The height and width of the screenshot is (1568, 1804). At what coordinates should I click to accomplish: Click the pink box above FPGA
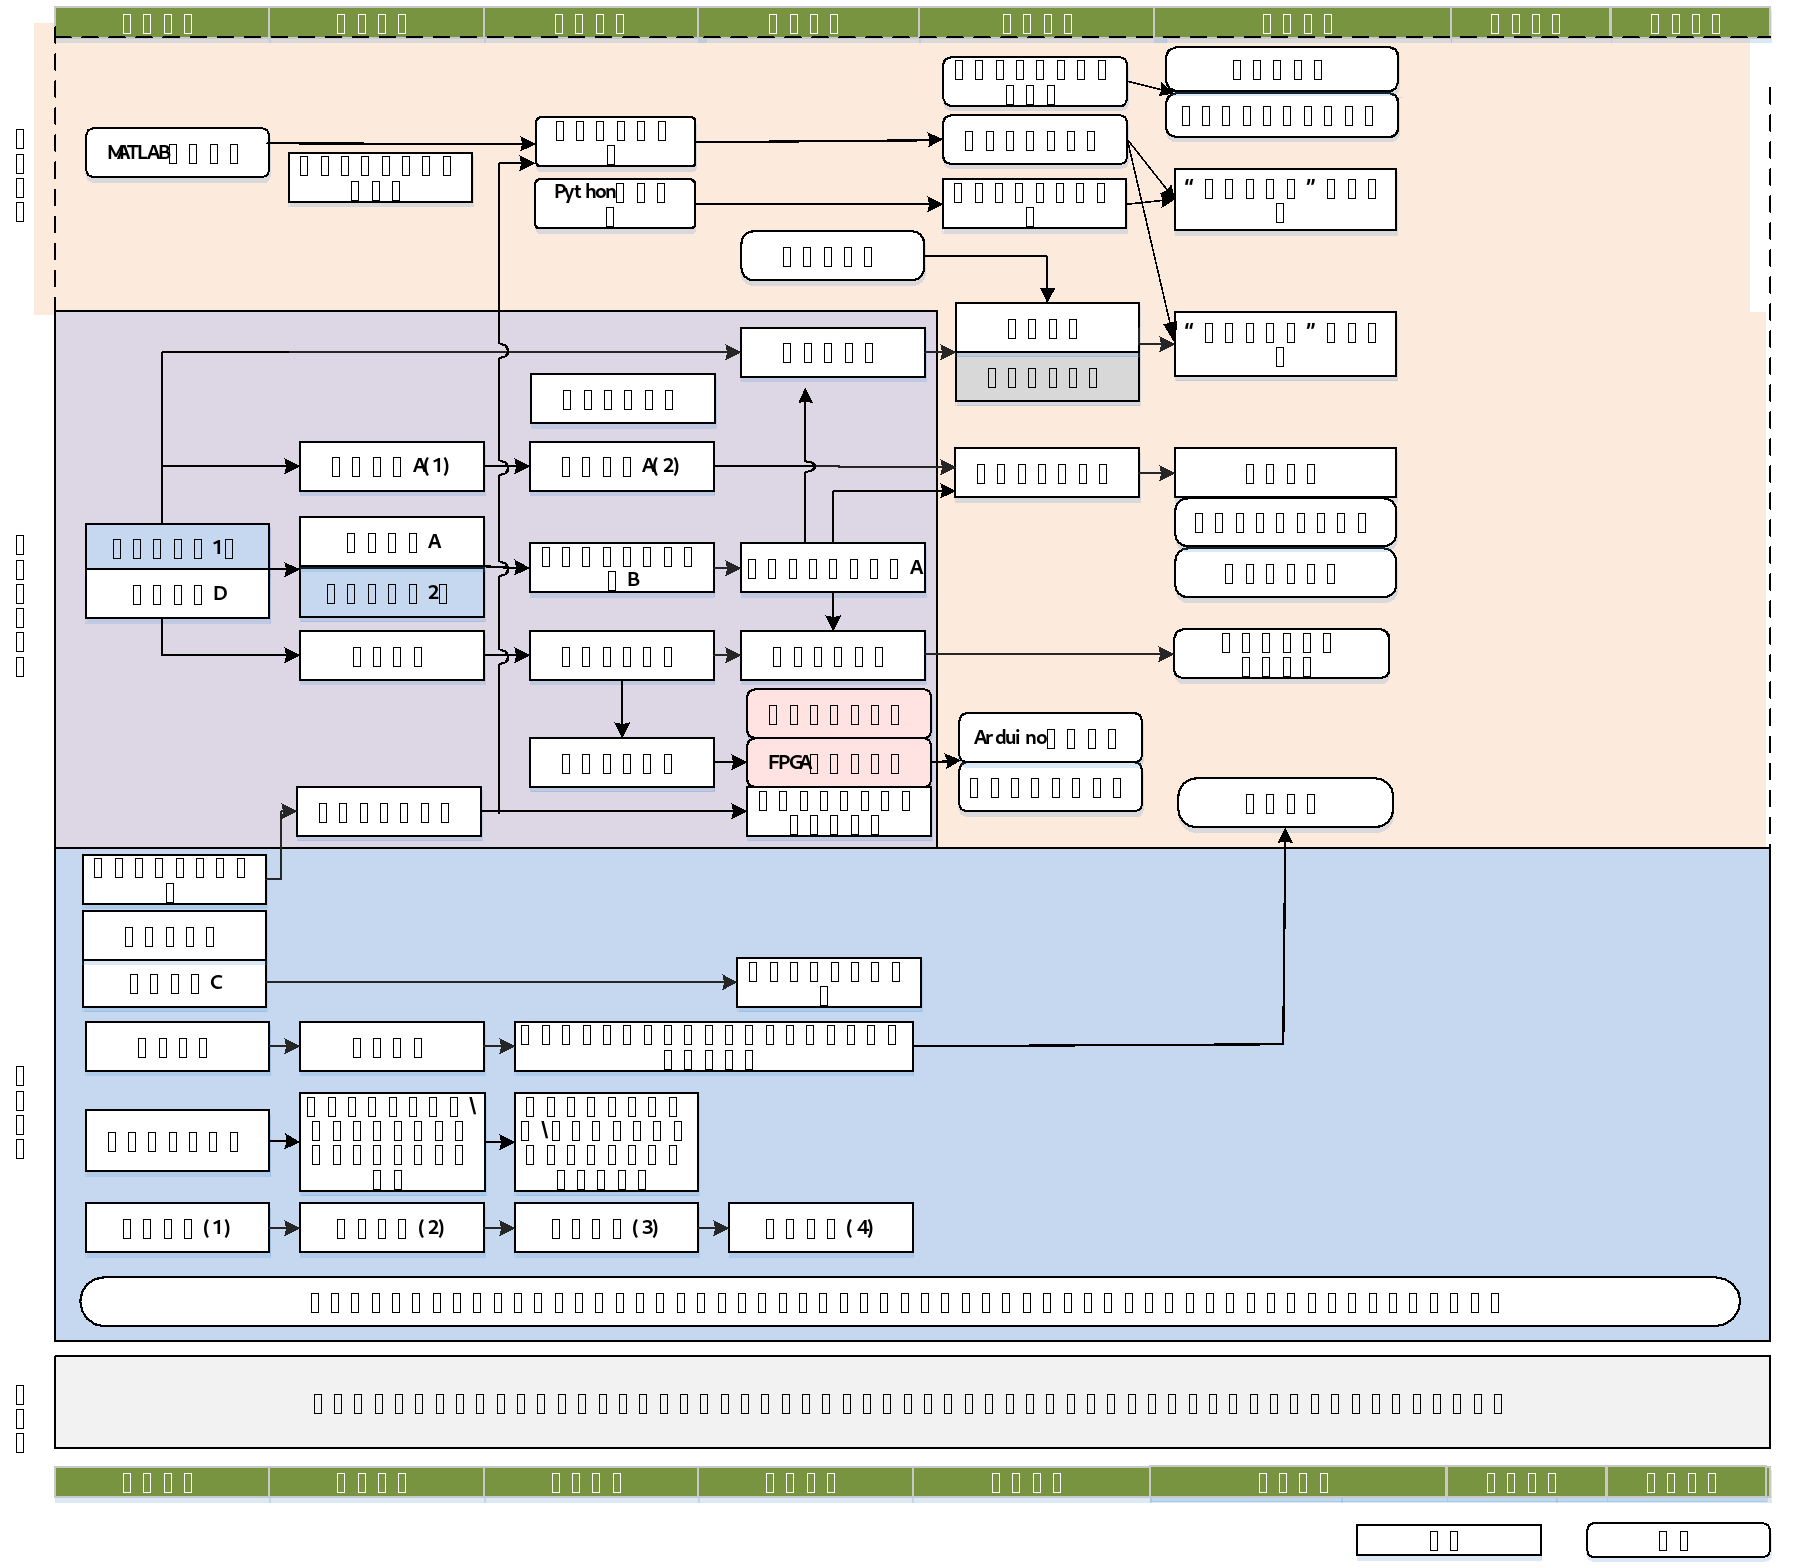pyautogui.click(x=838, y=714)
